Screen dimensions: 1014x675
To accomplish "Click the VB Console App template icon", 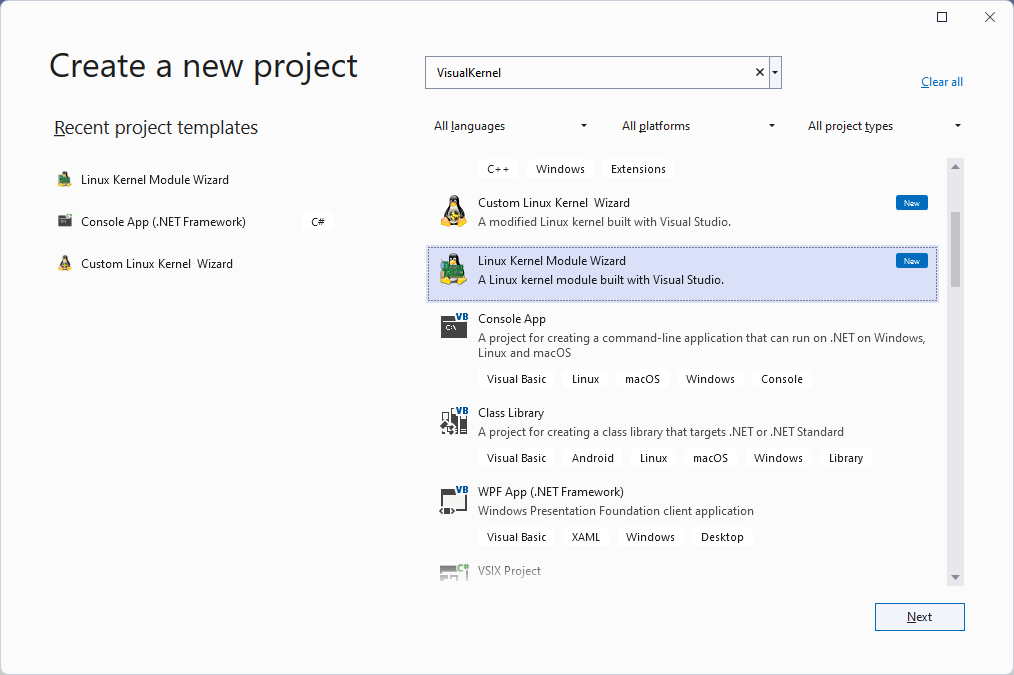I will coord(454,326).
